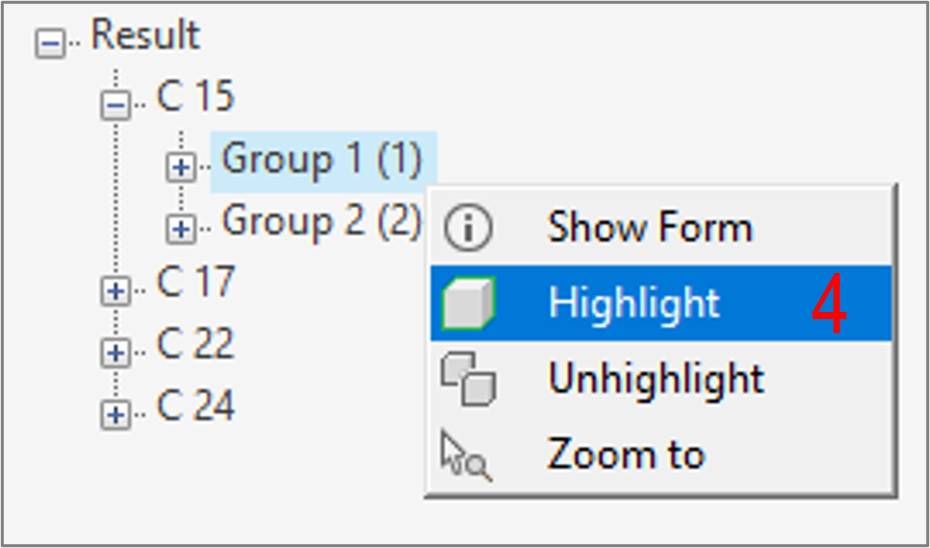930x548 pixels.
Task: Expand the C 17 node
Action: (116, 291)
